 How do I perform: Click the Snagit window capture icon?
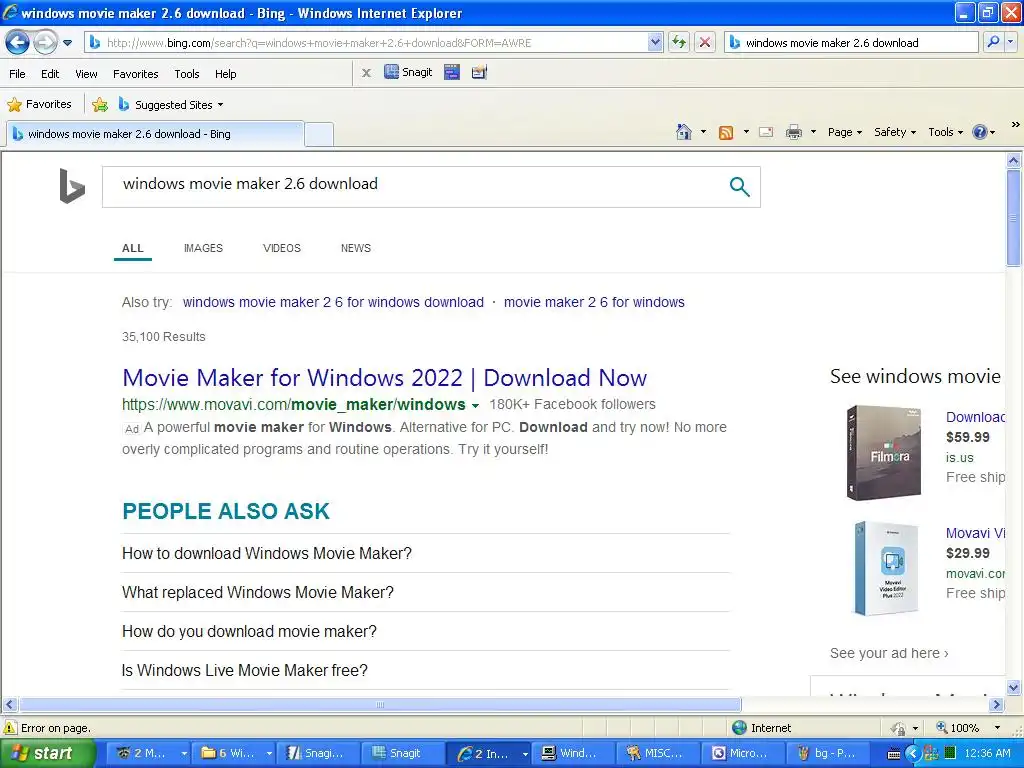click(x=452, y=72)
